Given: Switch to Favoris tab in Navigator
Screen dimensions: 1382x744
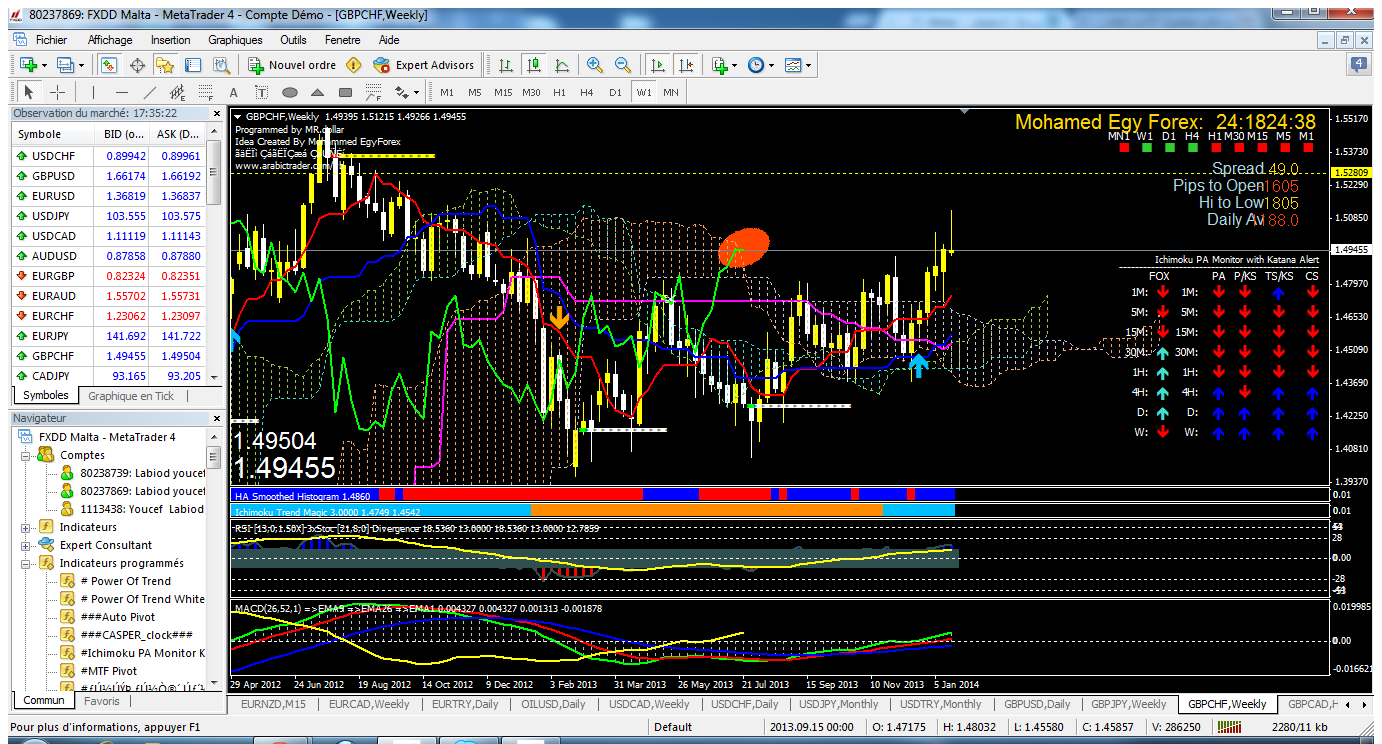Looking at the screenshot, I should click(x=102, y=701).
